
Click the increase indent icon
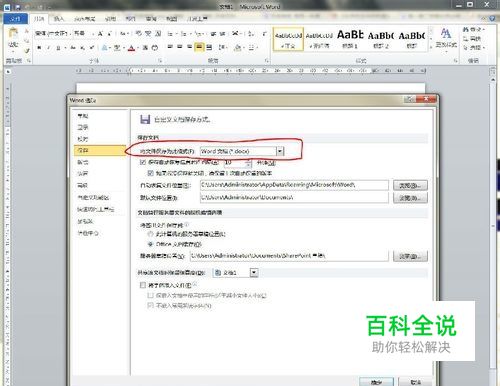pos(223,34)
